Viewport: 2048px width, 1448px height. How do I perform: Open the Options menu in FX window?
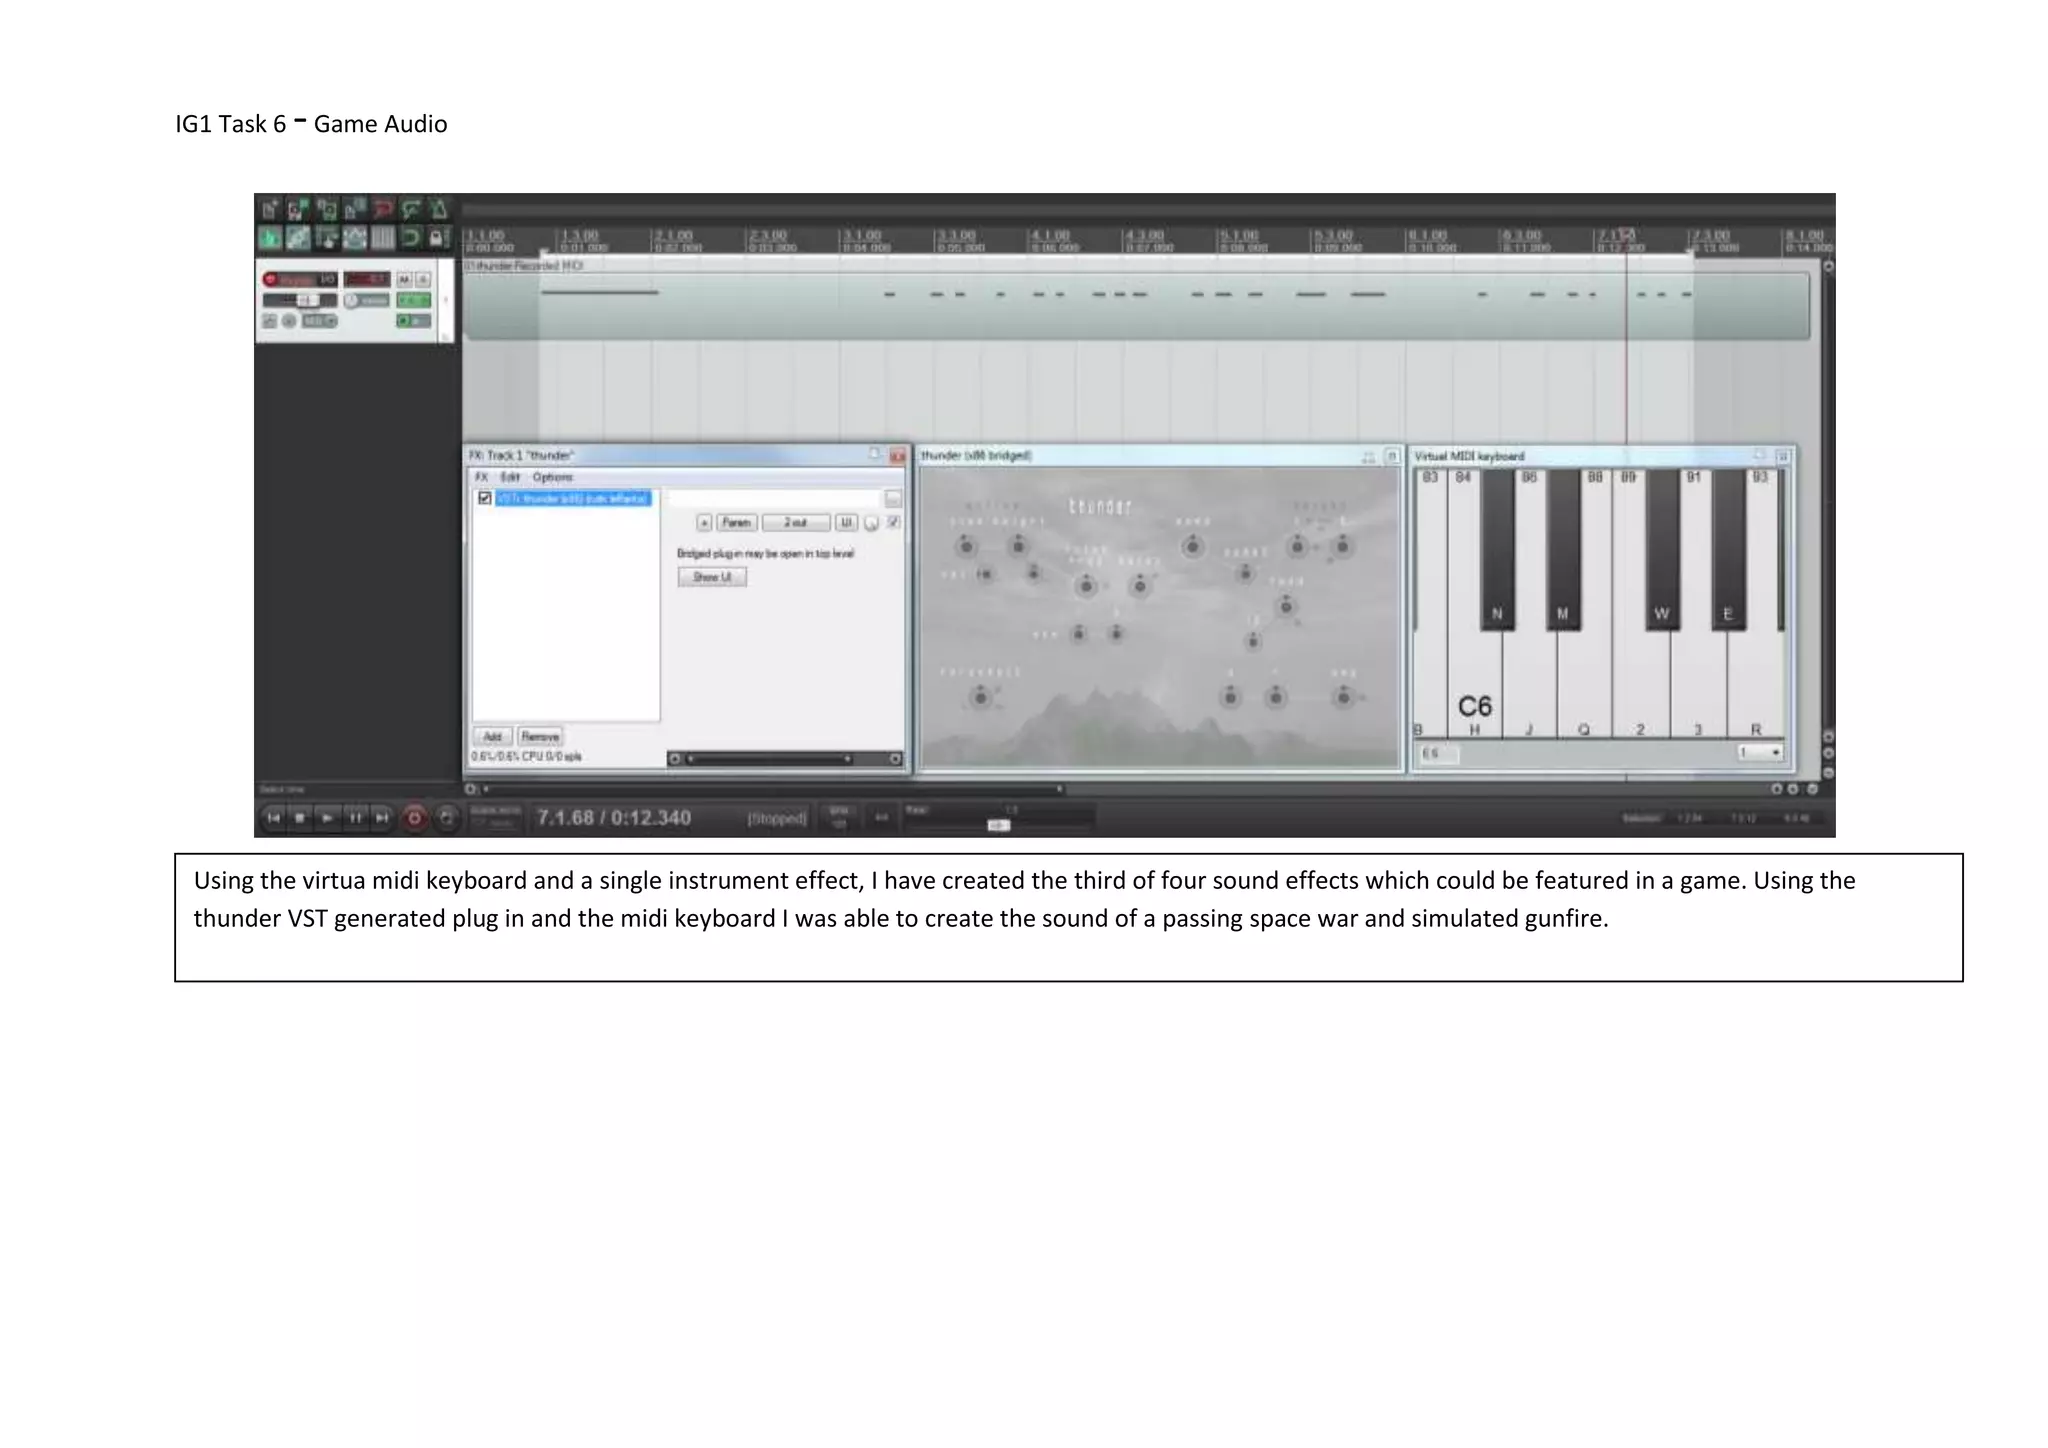tap(552, 477)
